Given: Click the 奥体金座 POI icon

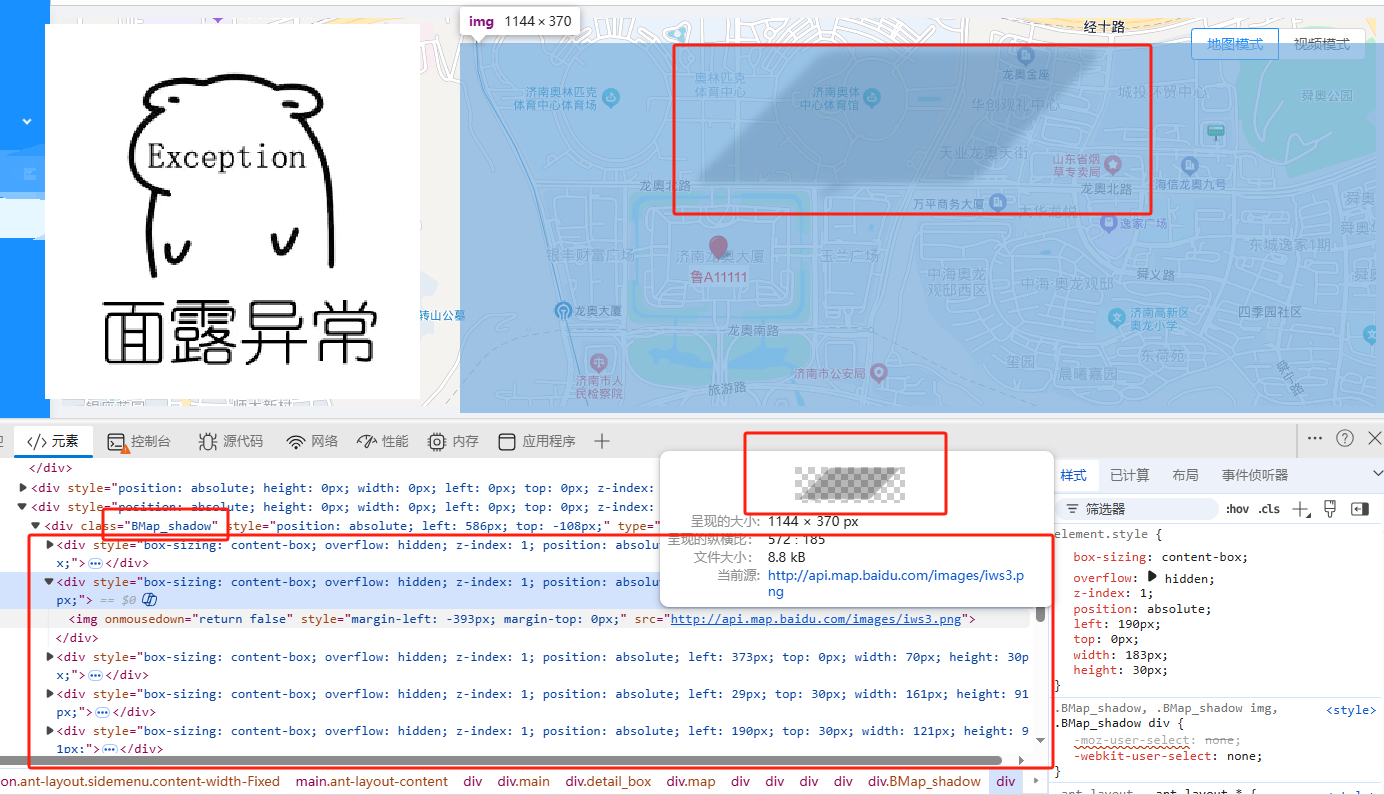Looking at the screenshot, I should (x=1025, y=55).
